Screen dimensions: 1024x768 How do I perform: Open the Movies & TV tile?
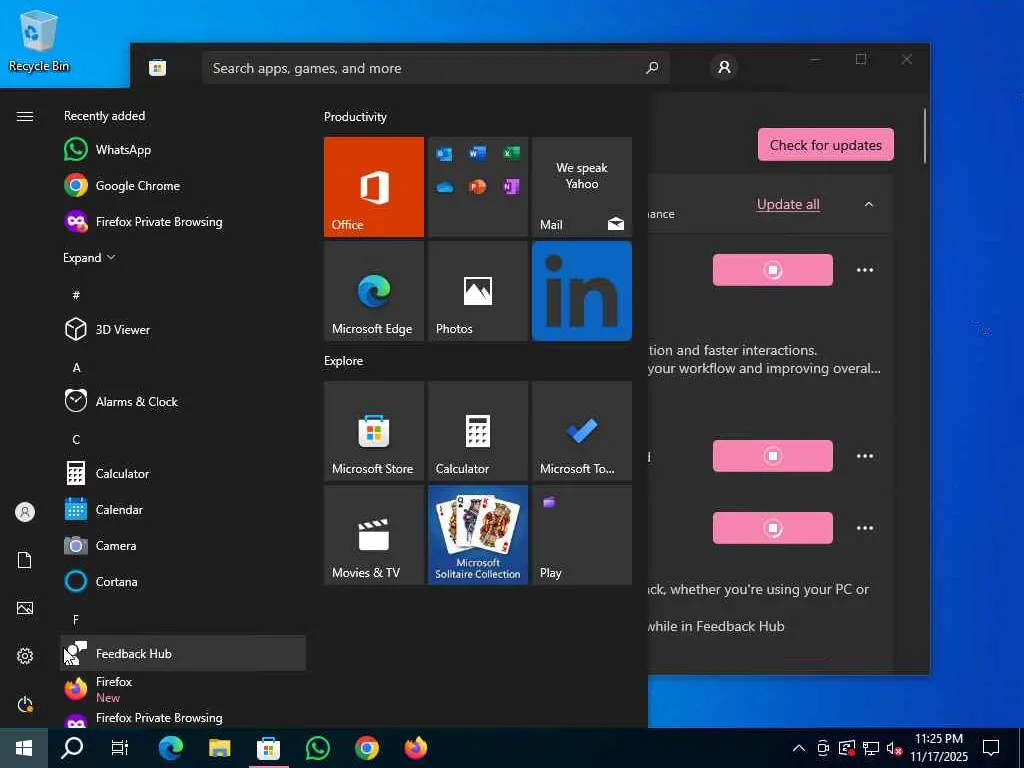point(374,535)
